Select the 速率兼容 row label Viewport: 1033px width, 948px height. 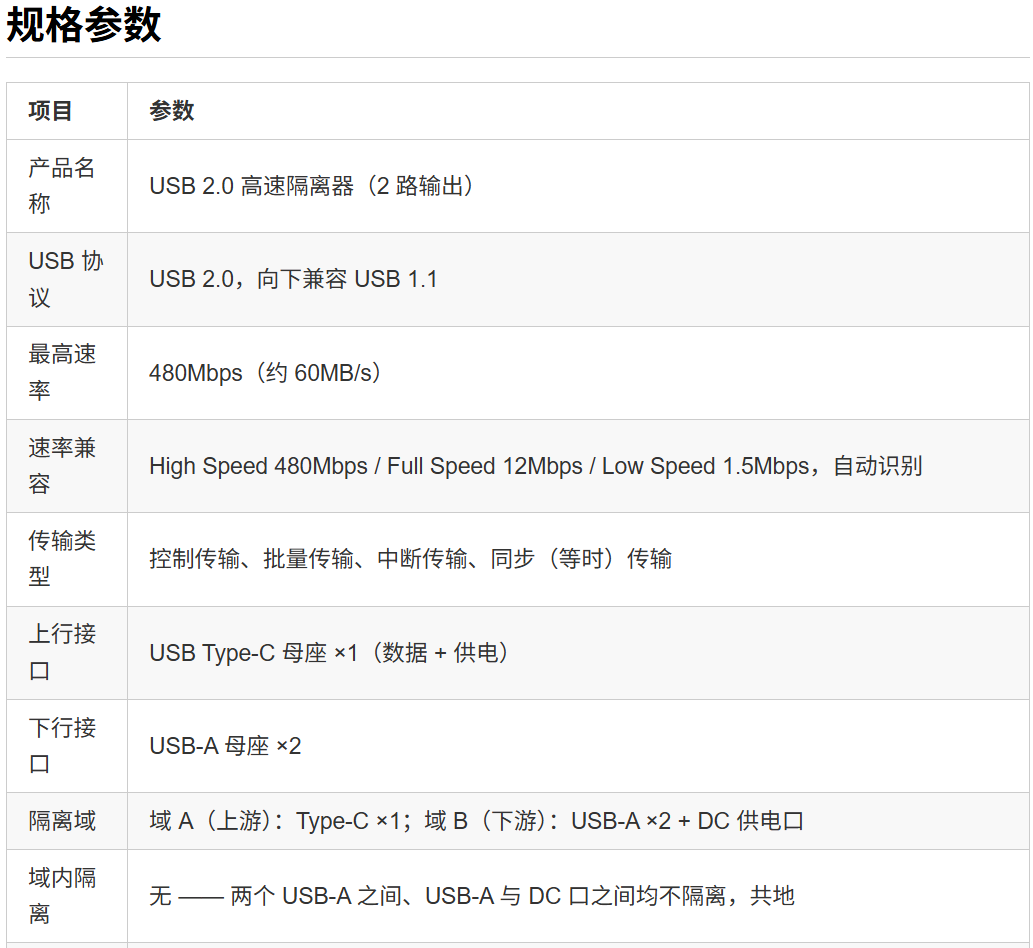click(62, 466)
